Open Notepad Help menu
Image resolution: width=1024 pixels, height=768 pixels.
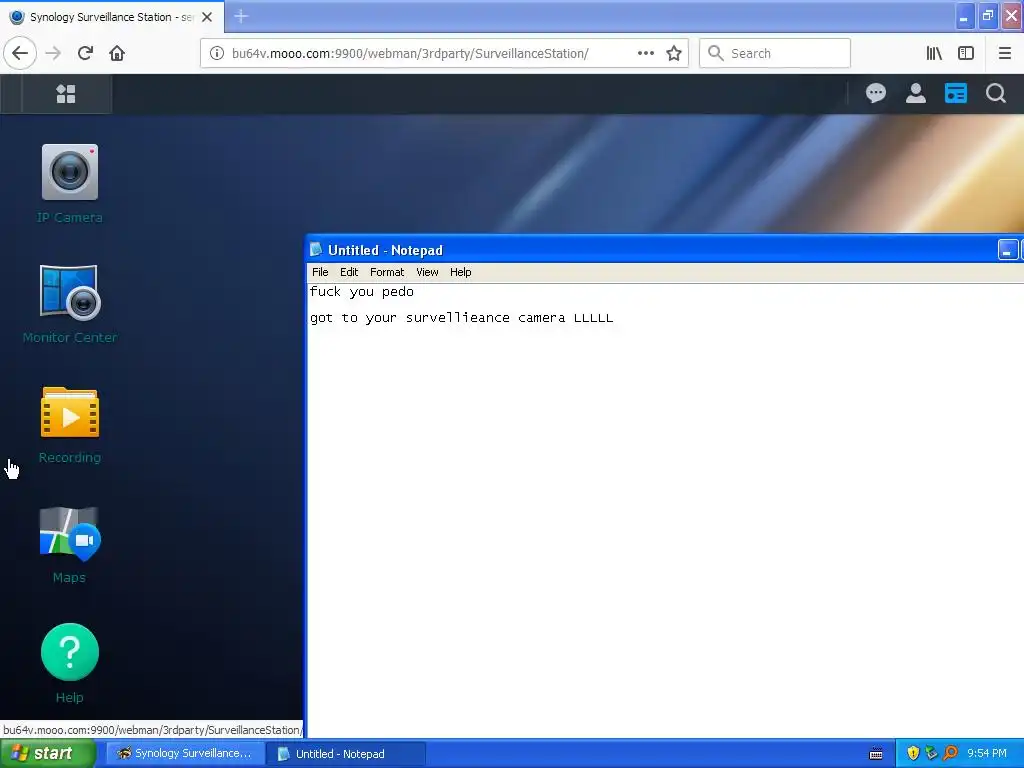tap(460, 272)
